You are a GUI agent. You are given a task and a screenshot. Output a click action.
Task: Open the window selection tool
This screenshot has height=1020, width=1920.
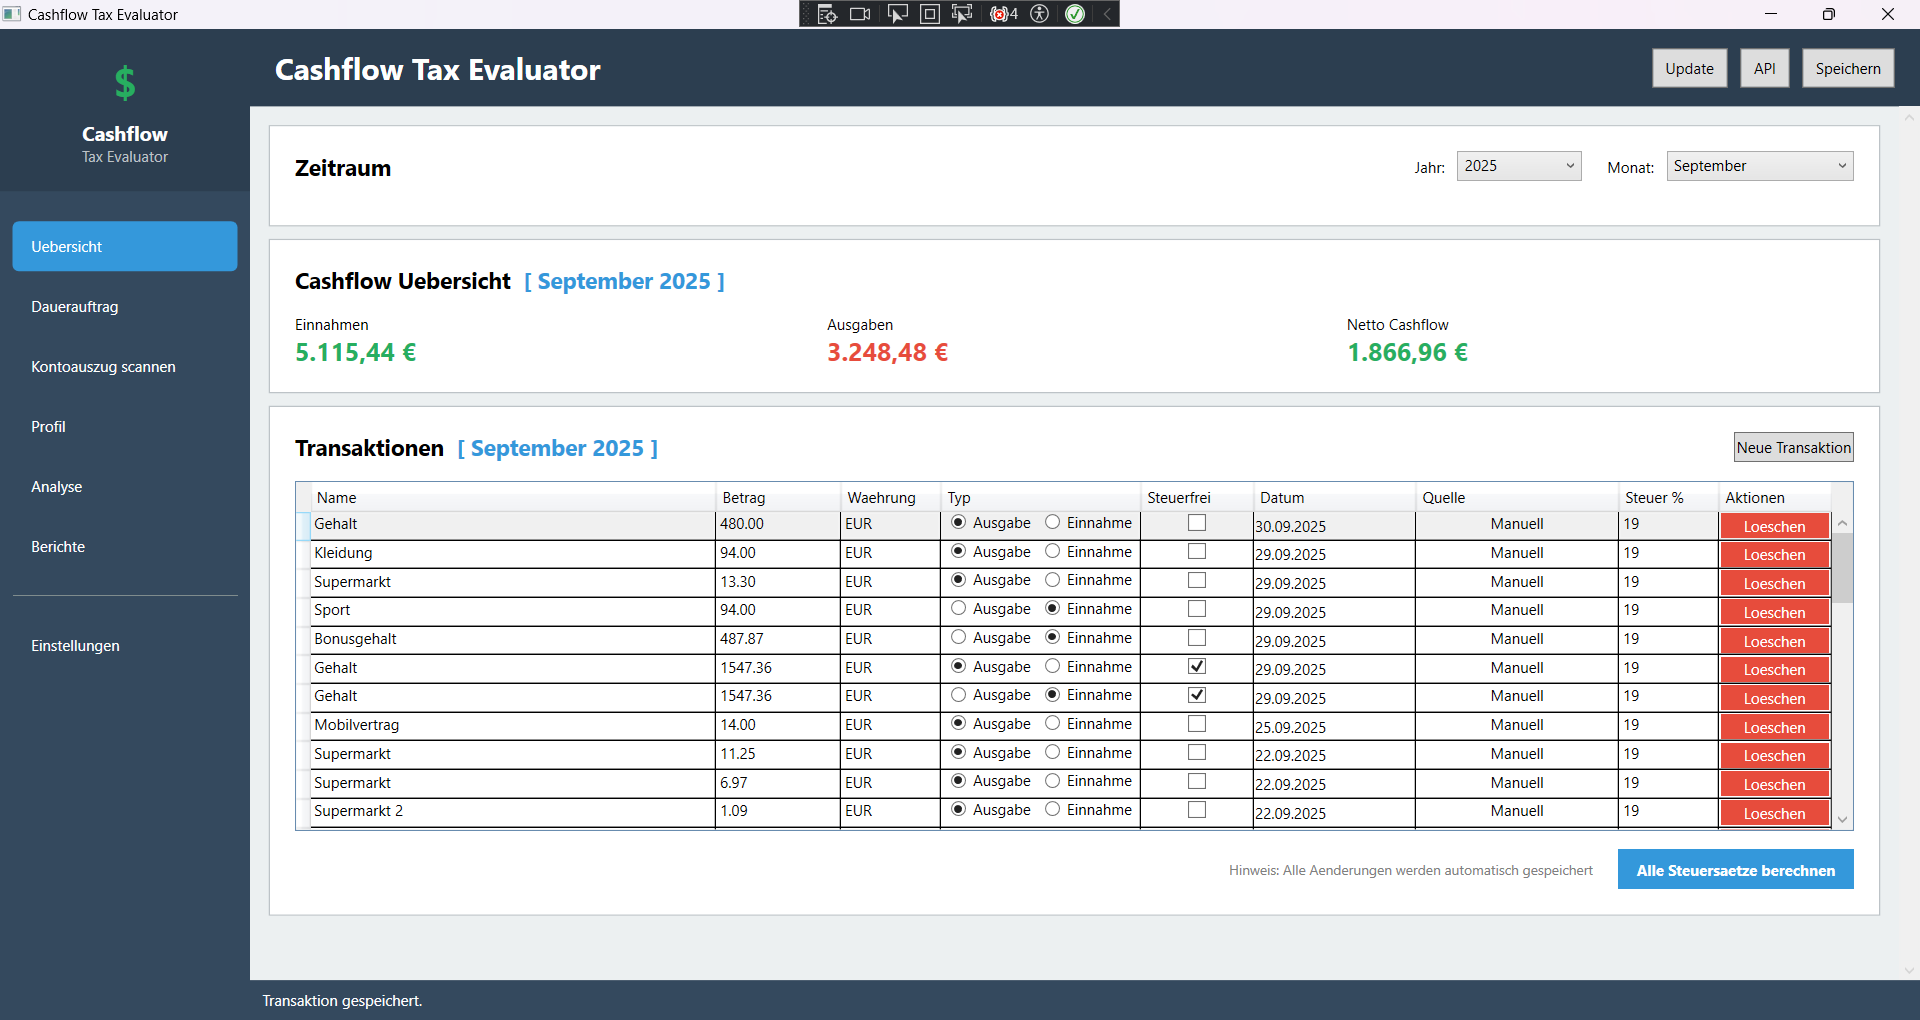(929, 14)
